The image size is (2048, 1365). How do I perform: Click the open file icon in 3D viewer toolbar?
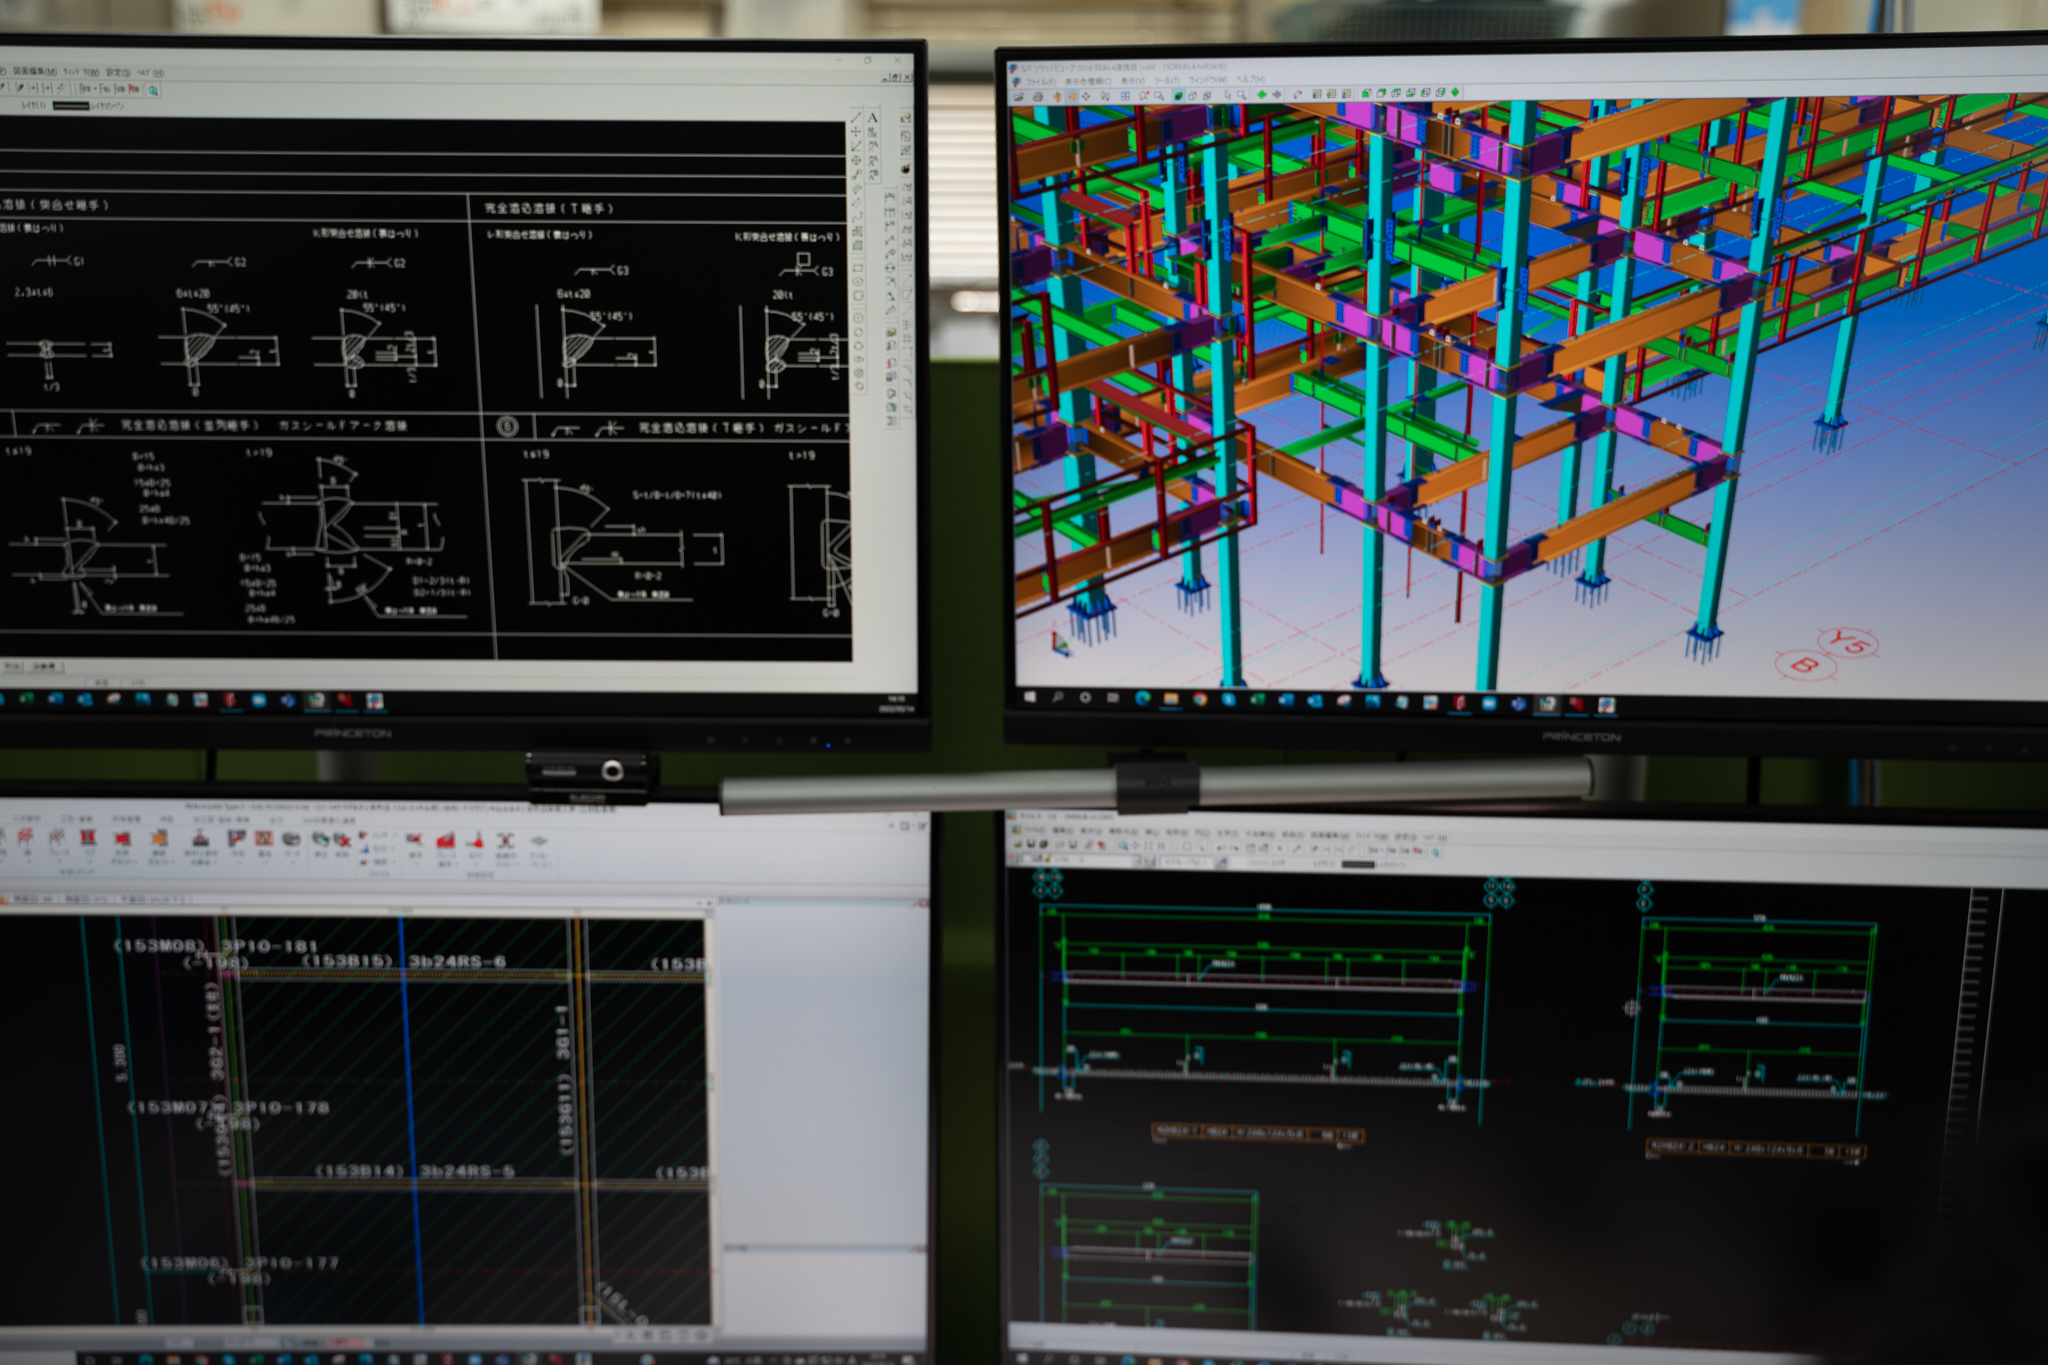[1019, 97]
